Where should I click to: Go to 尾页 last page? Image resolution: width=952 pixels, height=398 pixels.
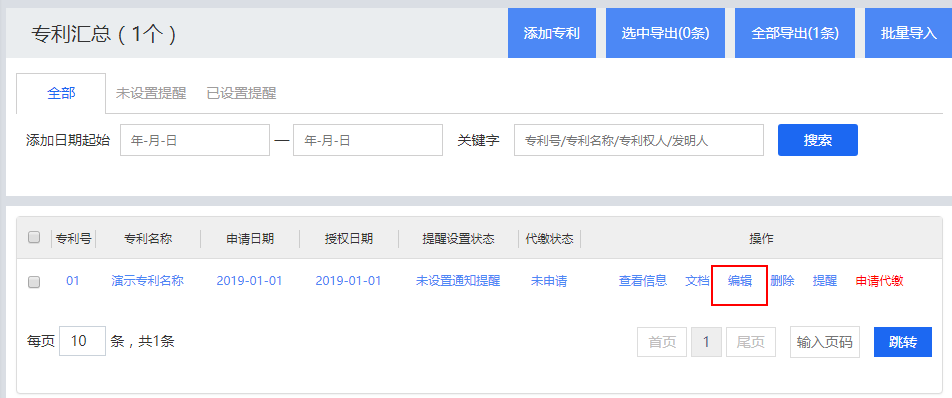751,342
